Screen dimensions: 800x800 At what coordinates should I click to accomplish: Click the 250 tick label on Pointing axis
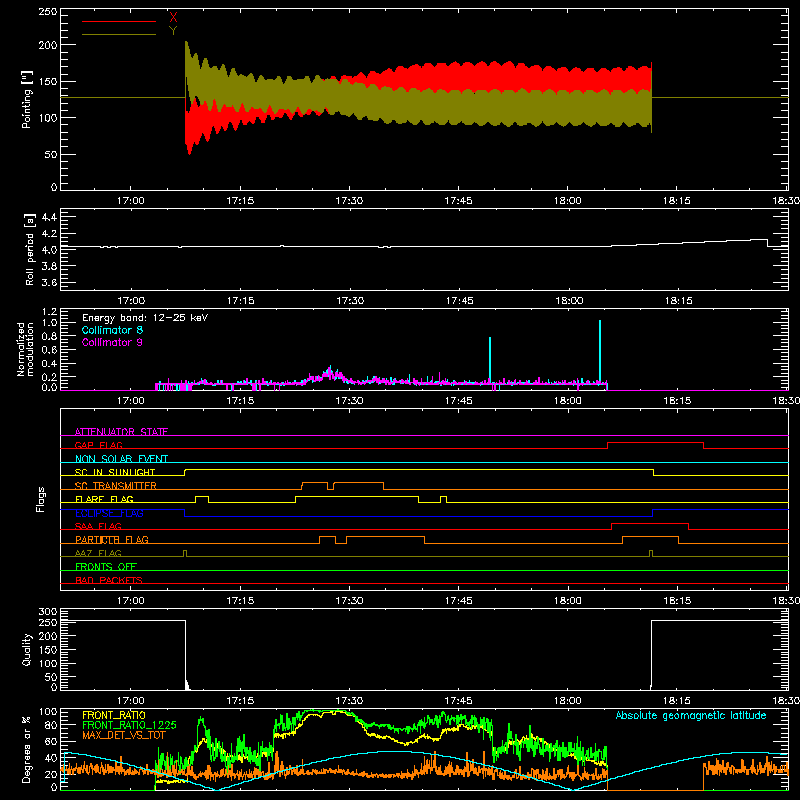tap(48, 12)
